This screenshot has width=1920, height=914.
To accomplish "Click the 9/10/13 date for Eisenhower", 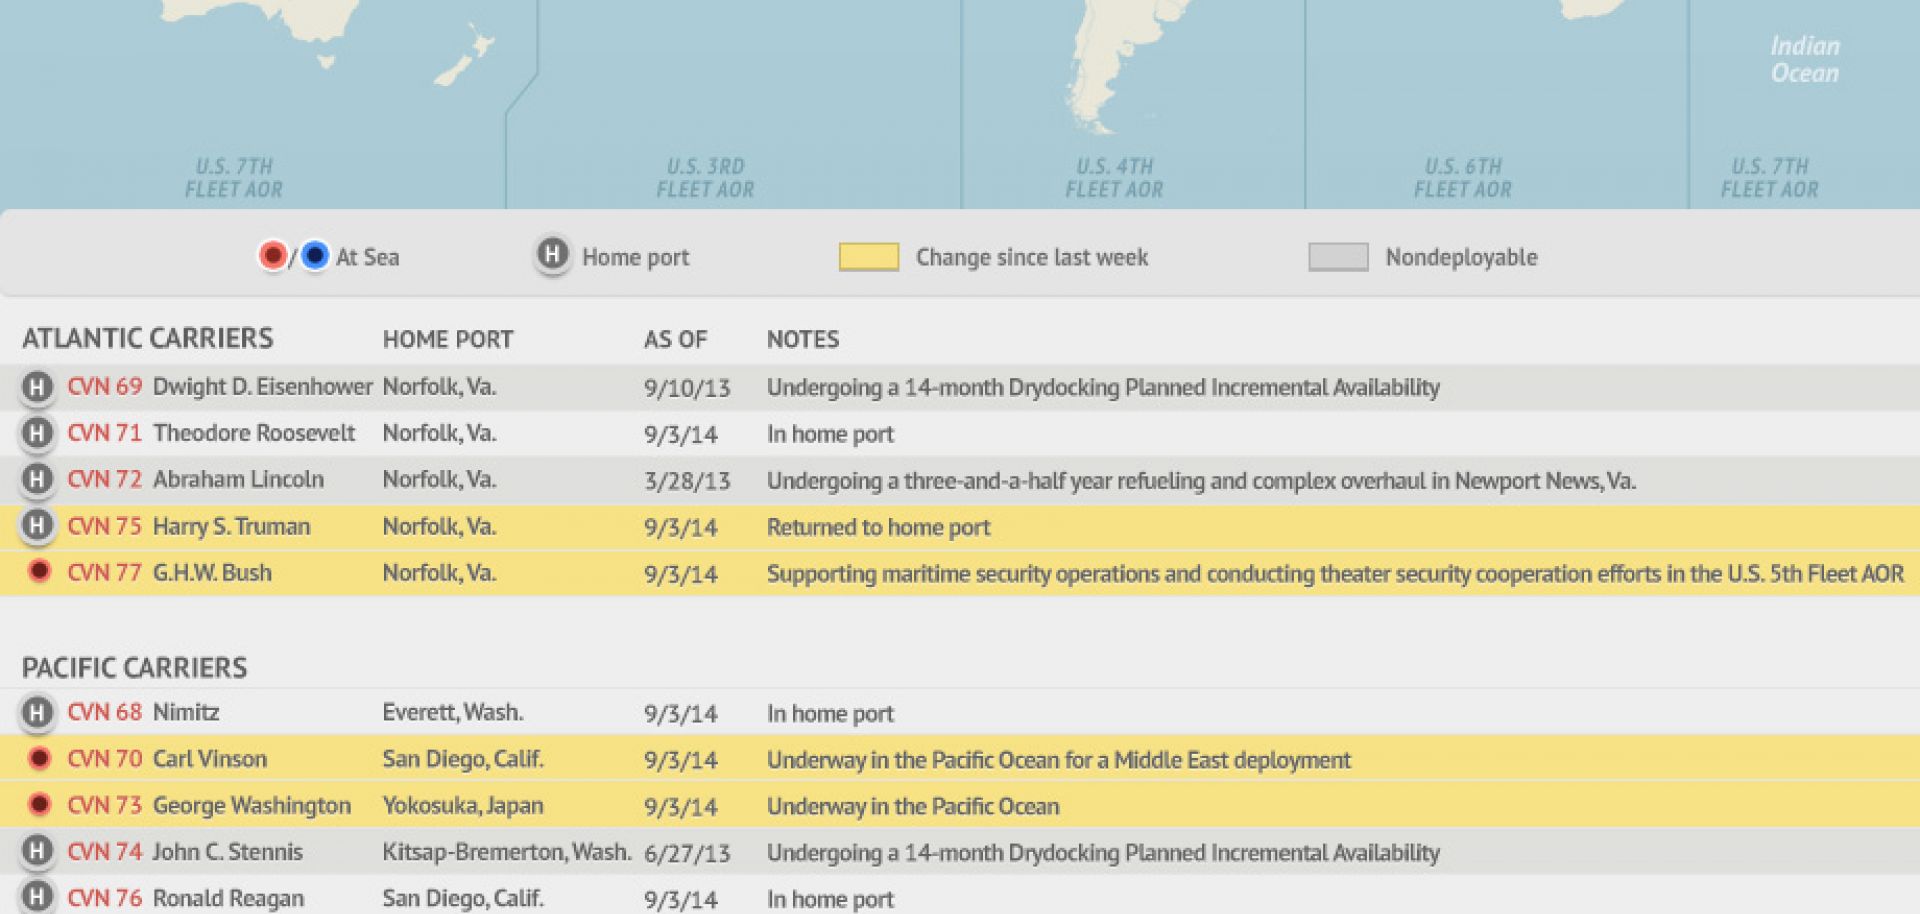I will click(x=687, y=387).
